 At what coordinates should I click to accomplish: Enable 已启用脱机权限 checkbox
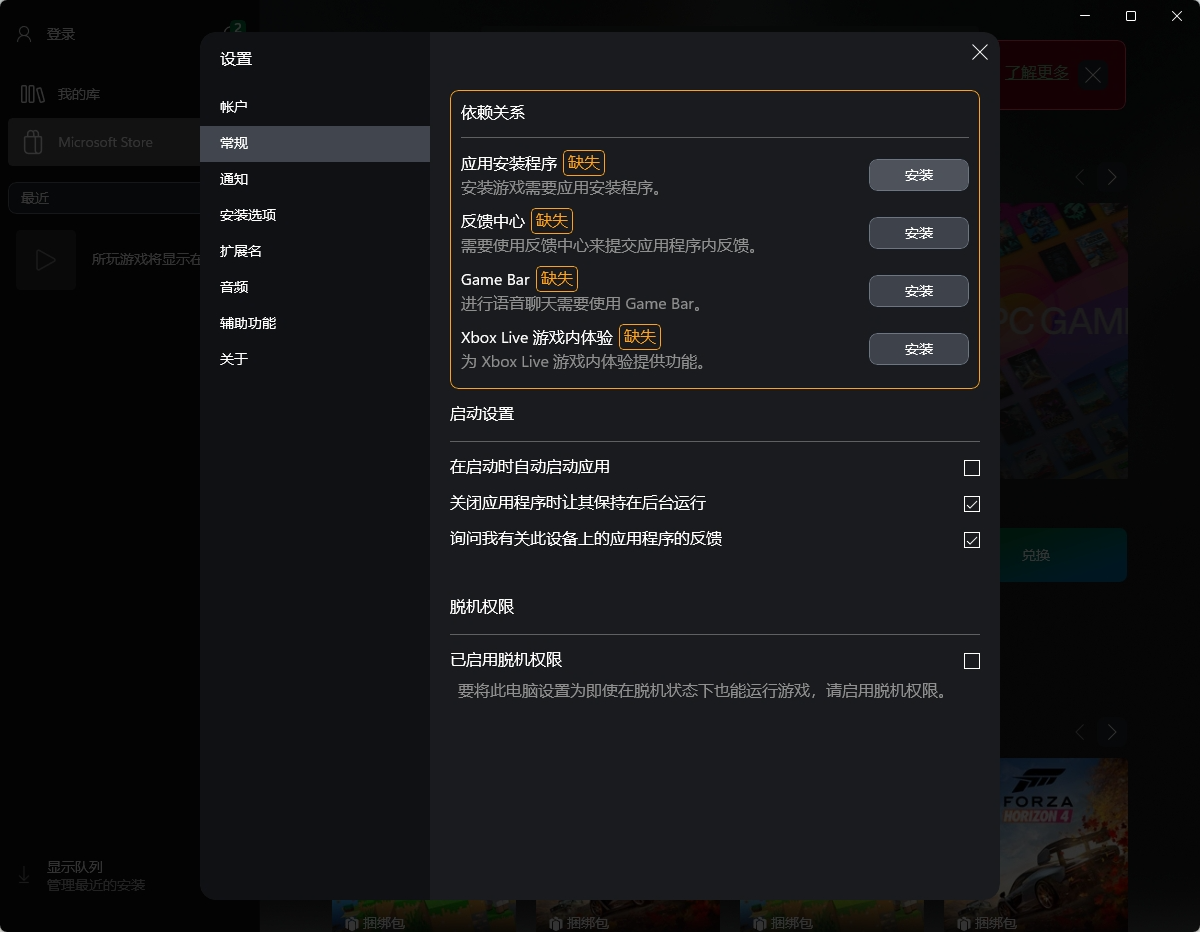coord(971,661)
